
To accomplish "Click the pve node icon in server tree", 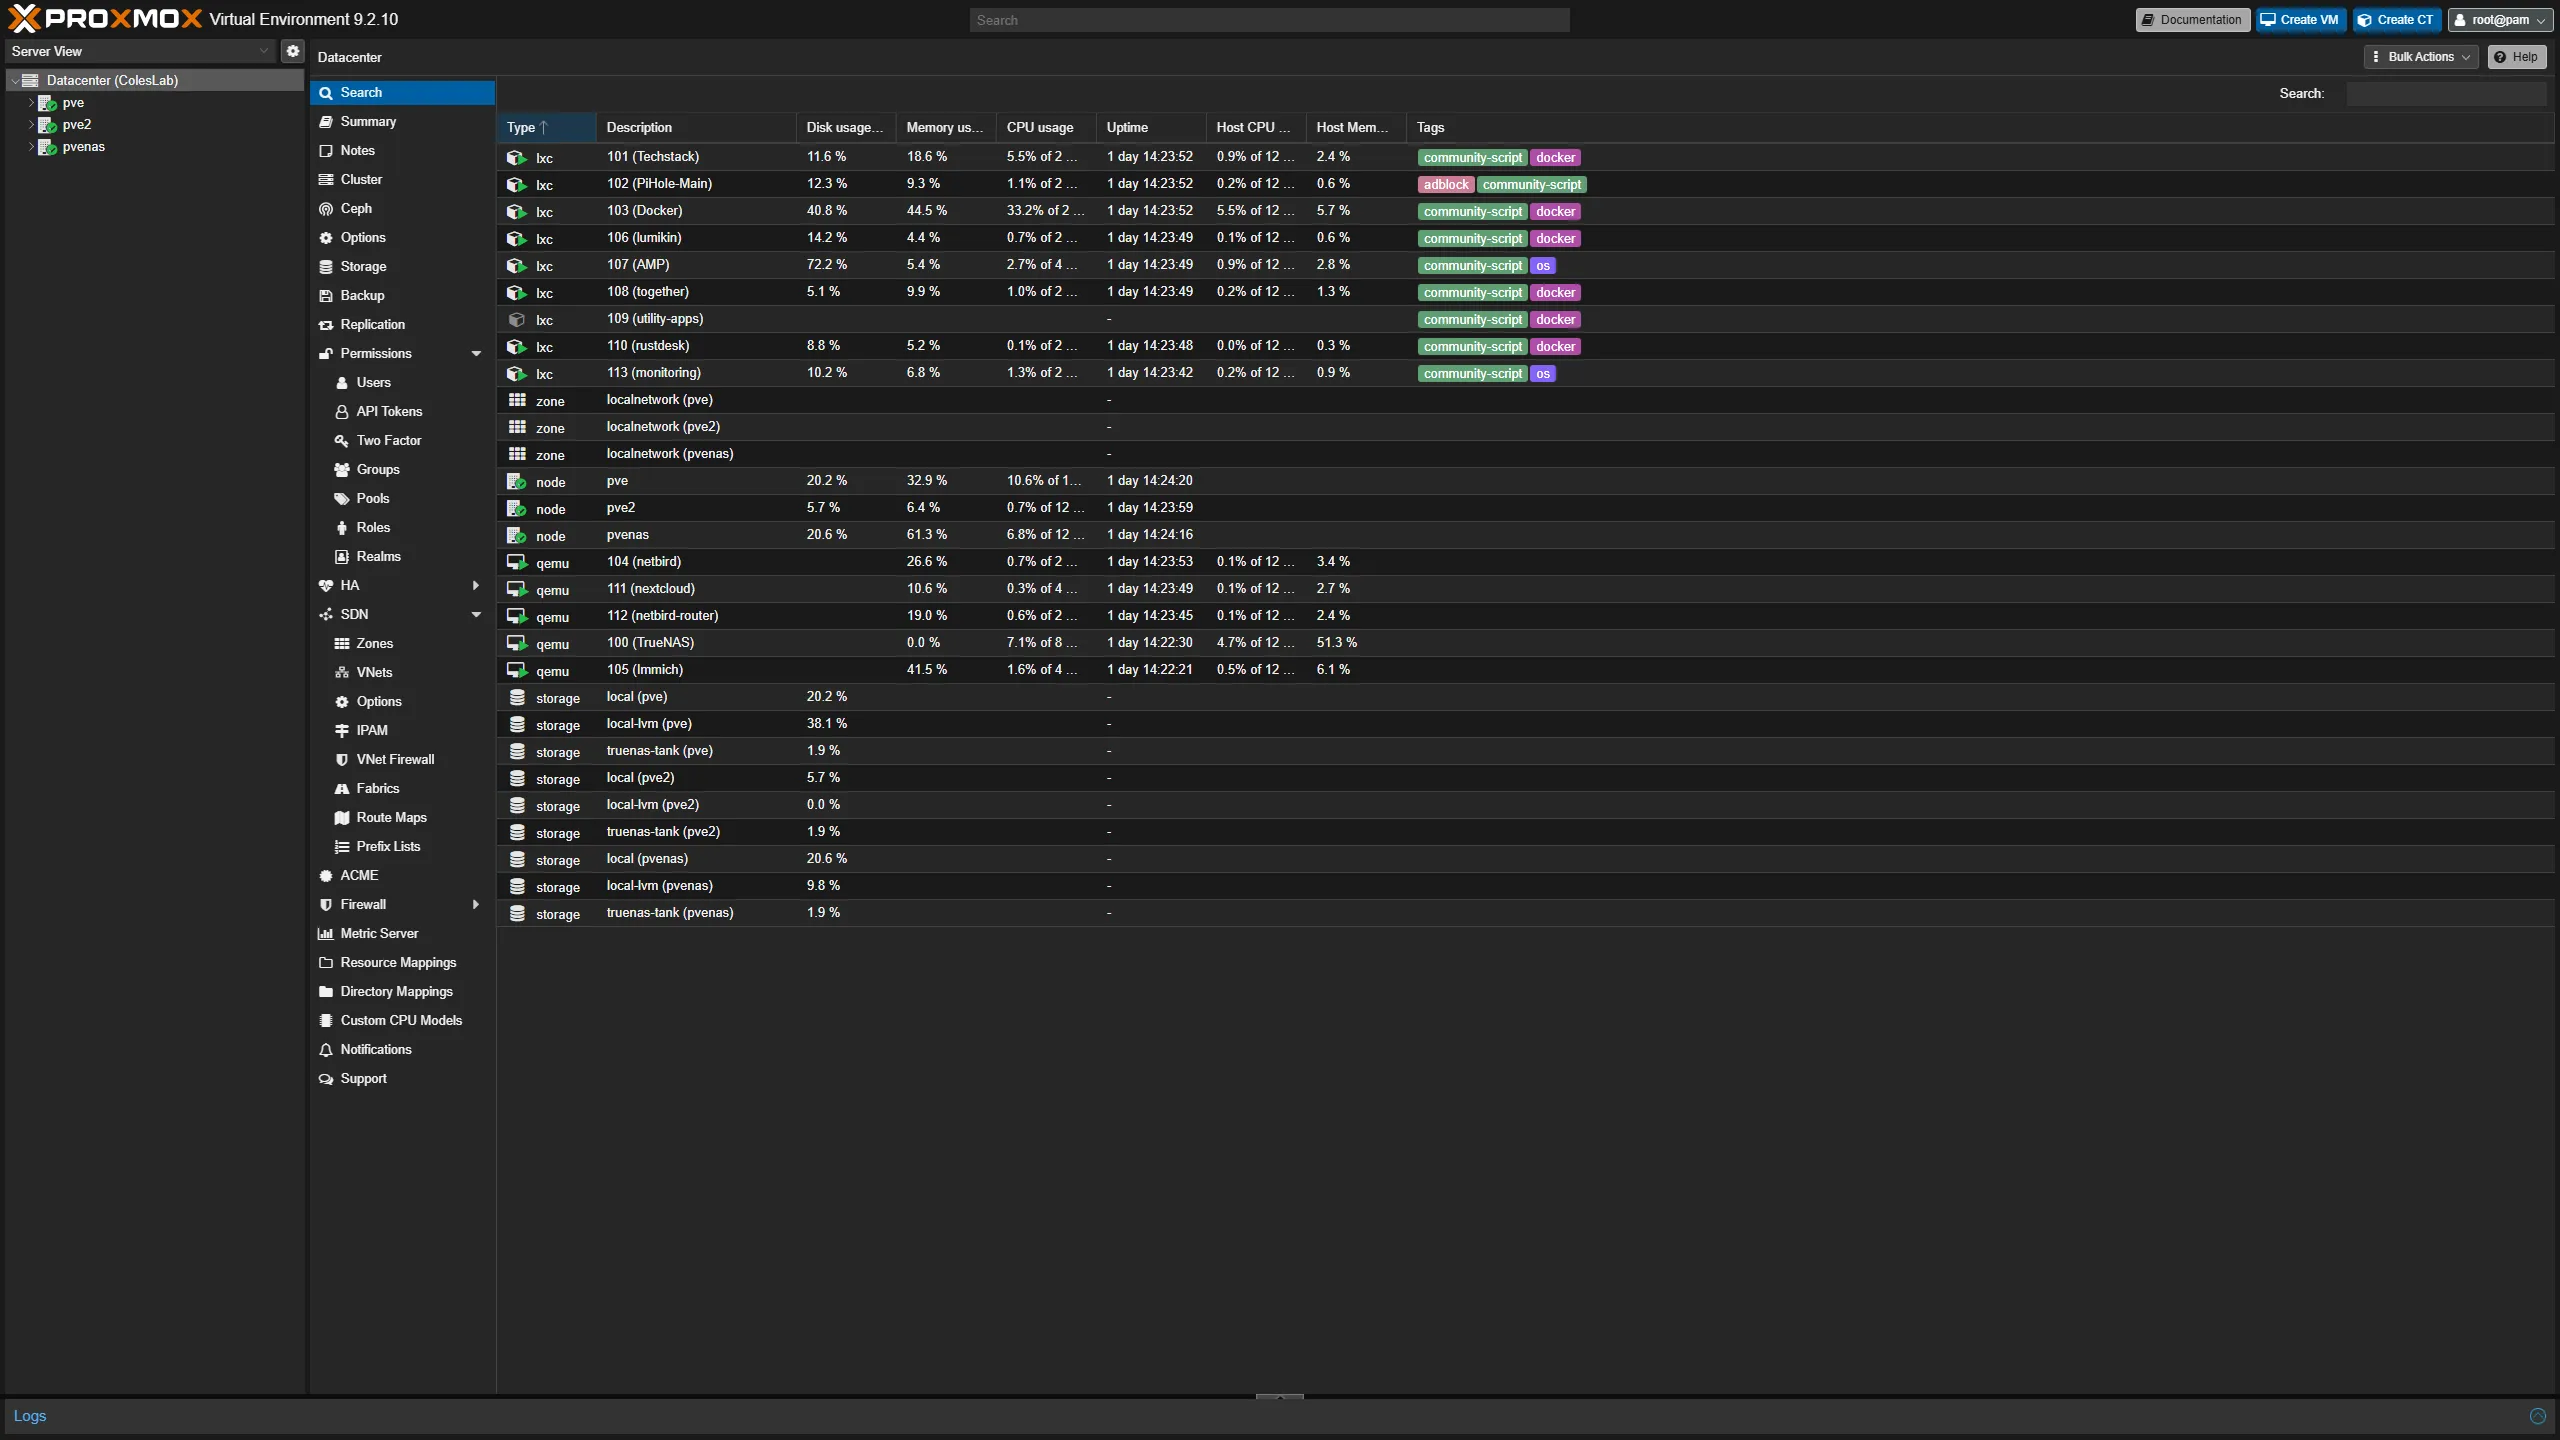I will [47, 103].
